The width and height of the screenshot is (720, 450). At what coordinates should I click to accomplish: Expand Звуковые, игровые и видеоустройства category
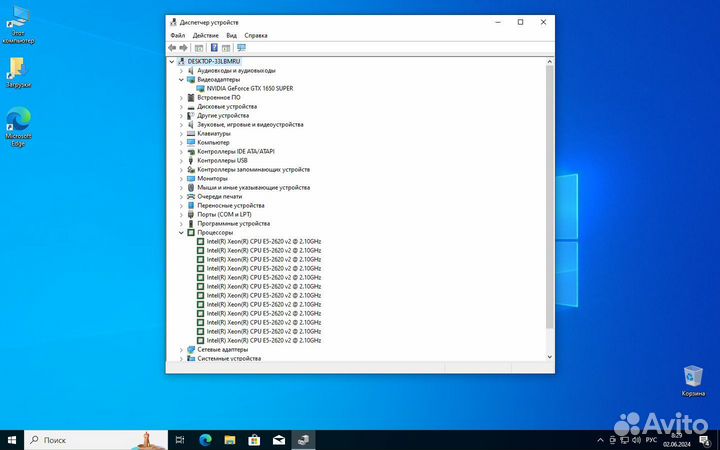[x=181, y=124]
